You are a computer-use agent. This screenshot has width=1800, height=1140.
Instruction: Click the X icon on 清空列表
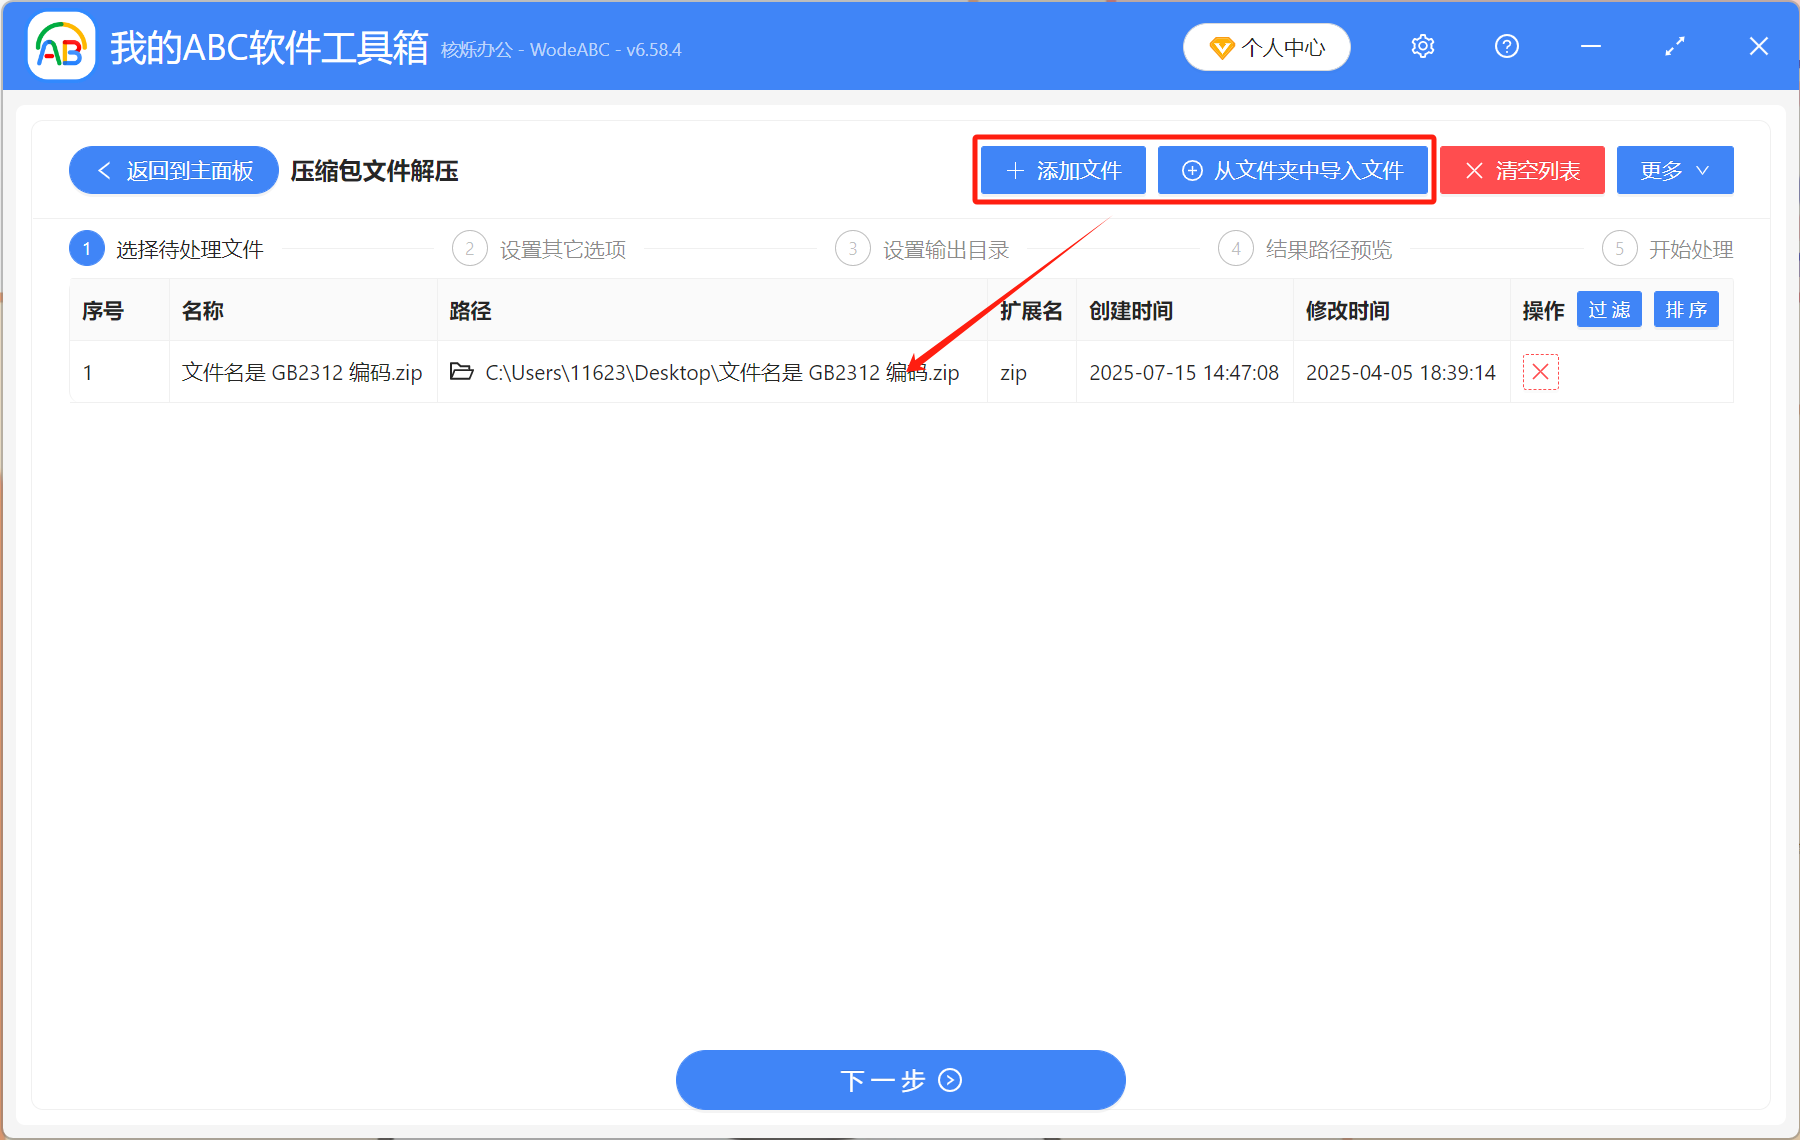1474,170
